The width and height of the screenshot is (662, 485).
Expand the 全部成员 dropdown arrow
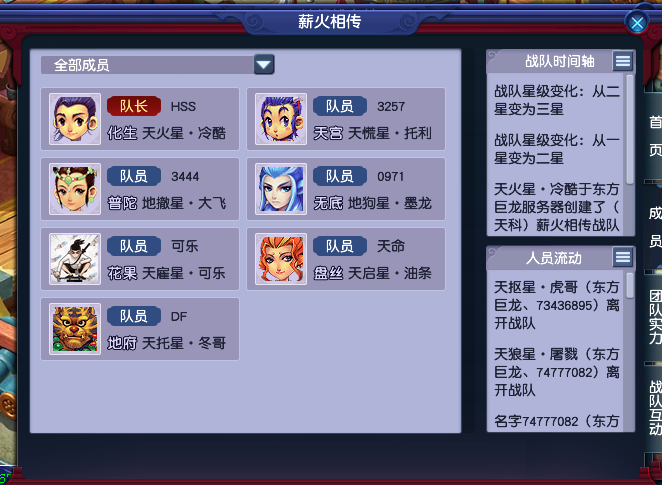click(x=264, y=65)
